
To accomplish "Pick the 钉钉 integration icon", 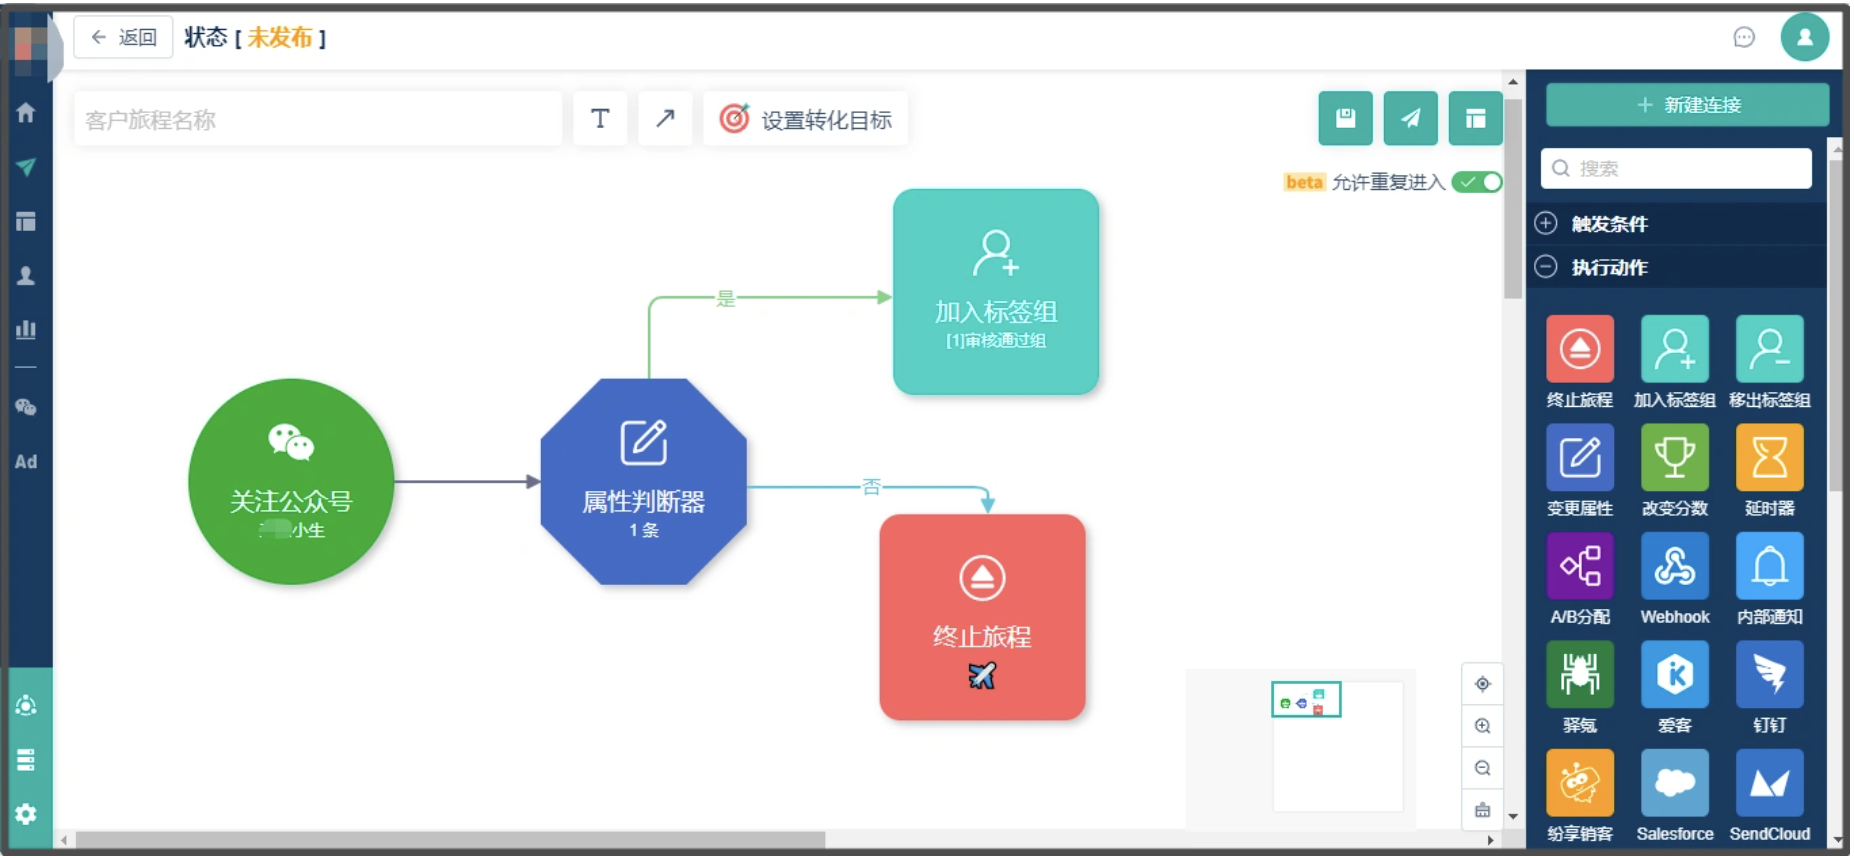I will (1770, 675).
